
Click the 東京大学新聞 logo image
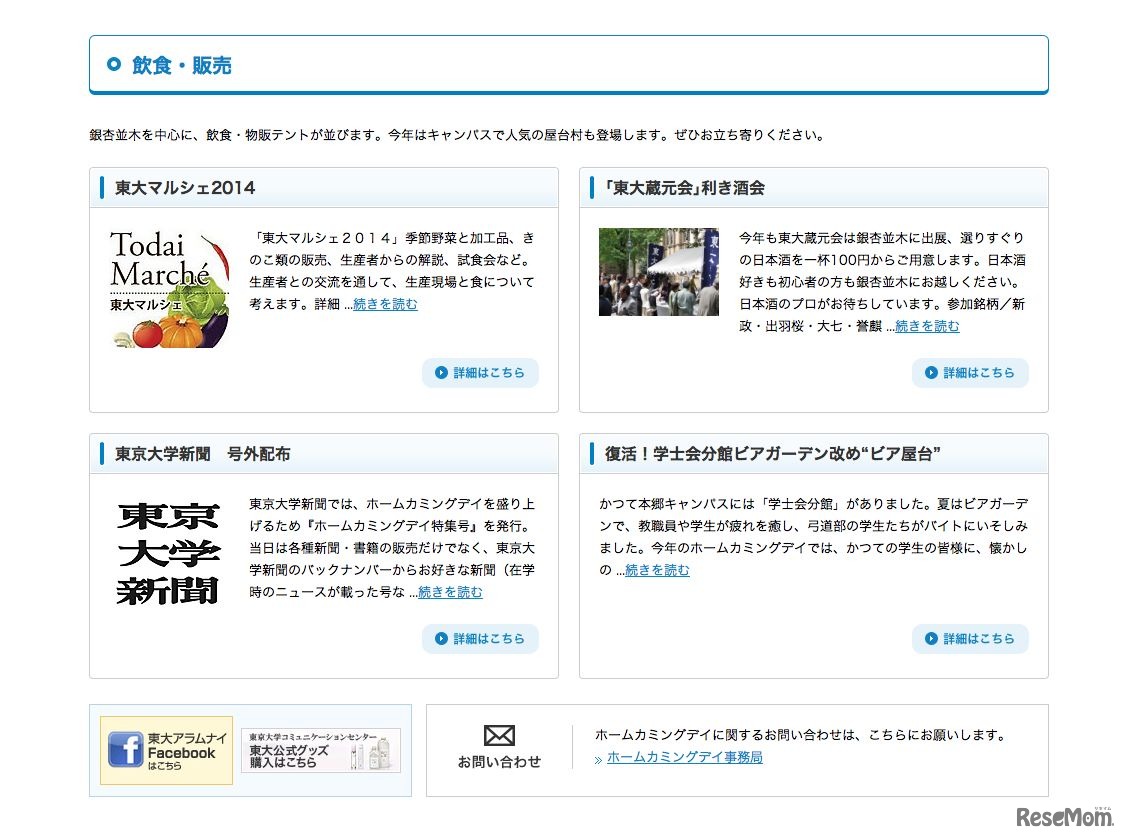[168, 554]
